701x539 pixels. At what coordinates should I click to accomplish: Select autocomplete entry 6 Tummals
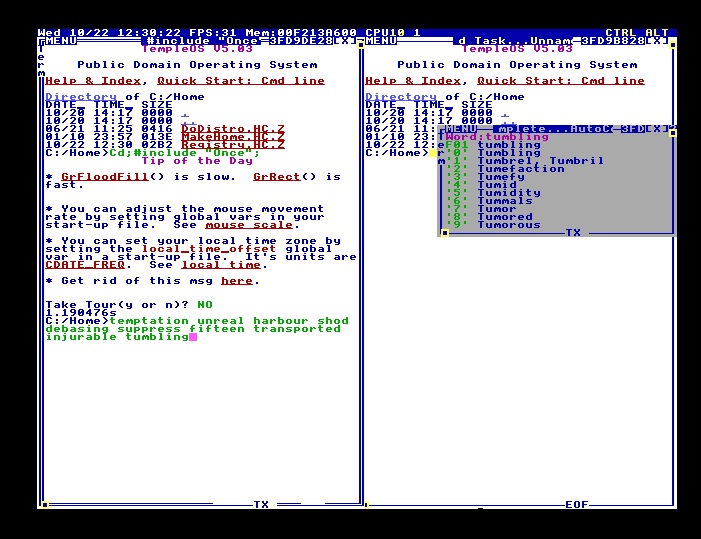(489, 201)
